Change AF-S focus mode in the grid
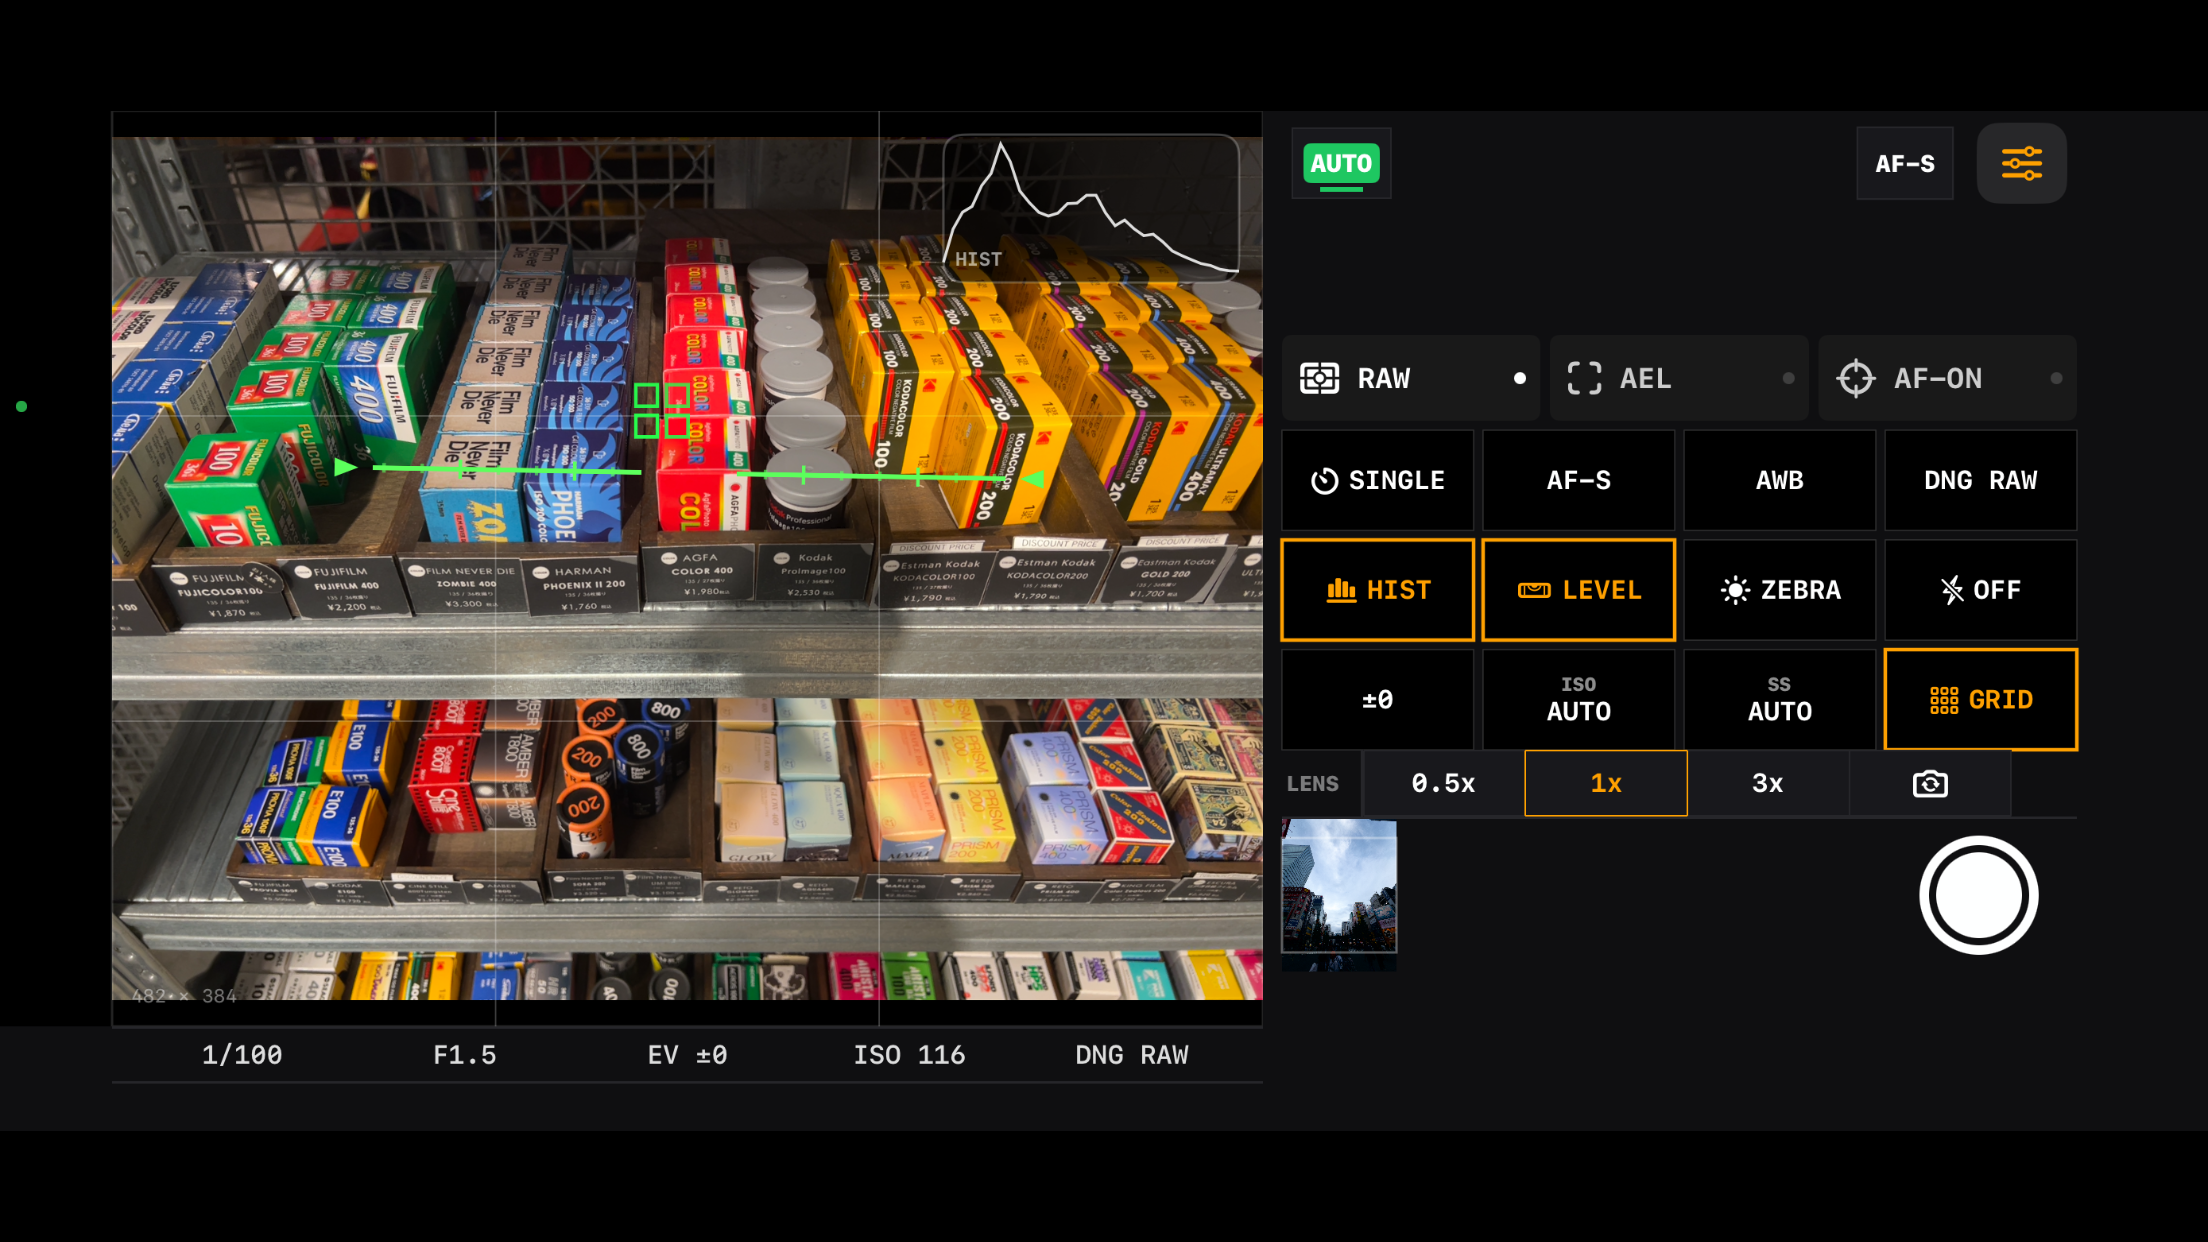 tap(1578, 480)
